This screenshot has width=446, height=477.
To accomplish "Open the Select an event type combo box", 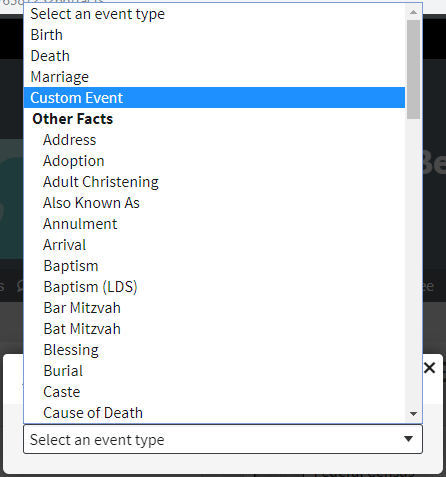I will tap(223, 439).
